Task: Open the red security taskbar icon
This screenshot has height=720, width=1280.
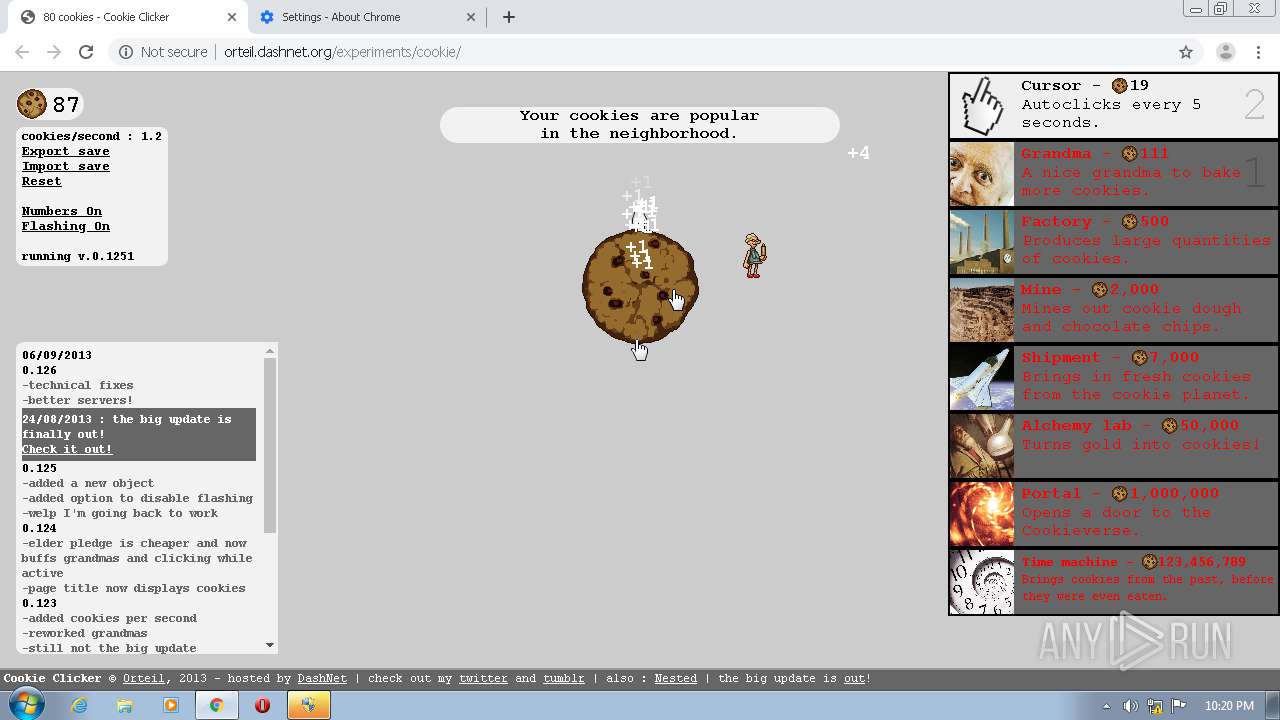Action: pyautogui.click(x=263, y=705)
